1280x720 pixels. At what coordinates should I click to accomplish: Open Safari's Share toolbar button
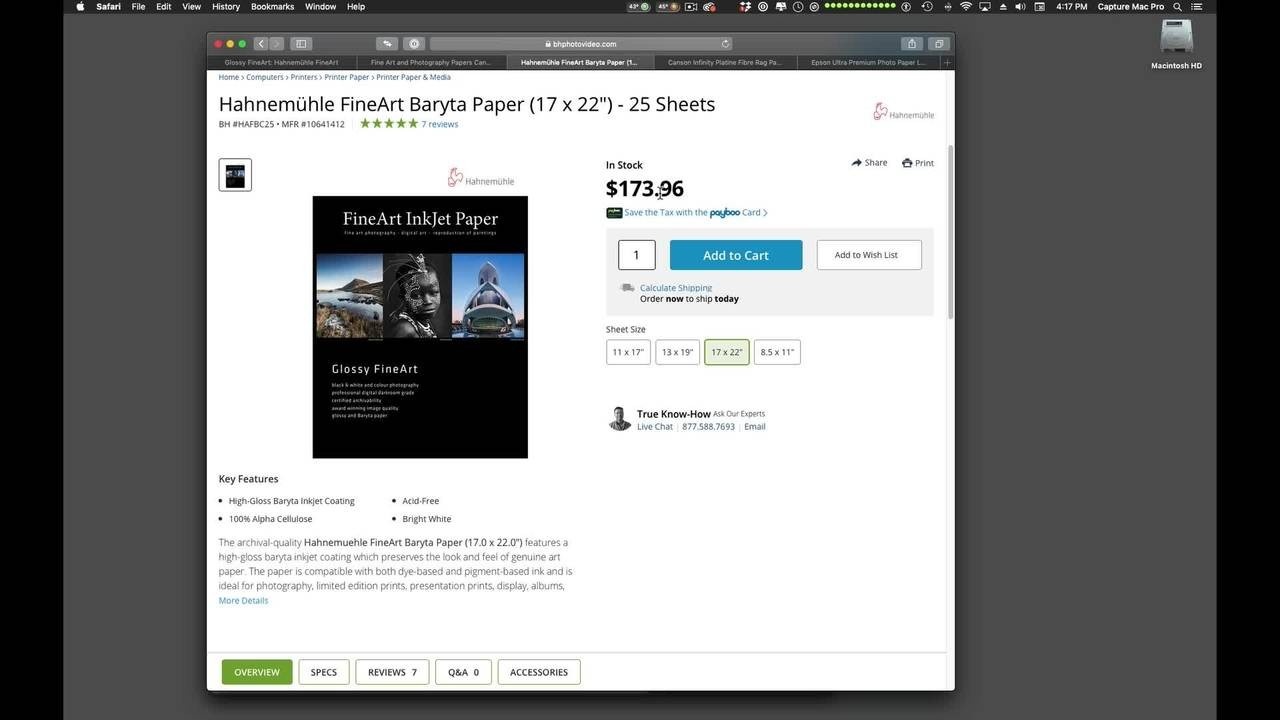912,44
